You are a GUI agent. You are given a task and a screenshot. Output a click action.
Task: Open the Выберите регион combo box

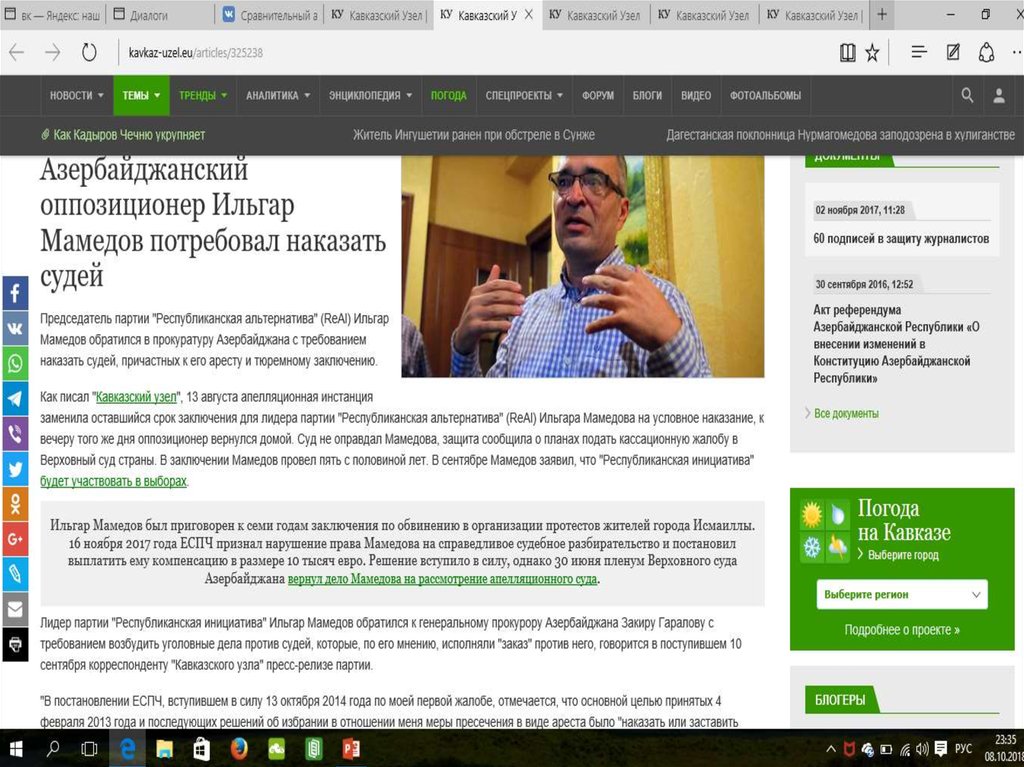click(901, 594)
